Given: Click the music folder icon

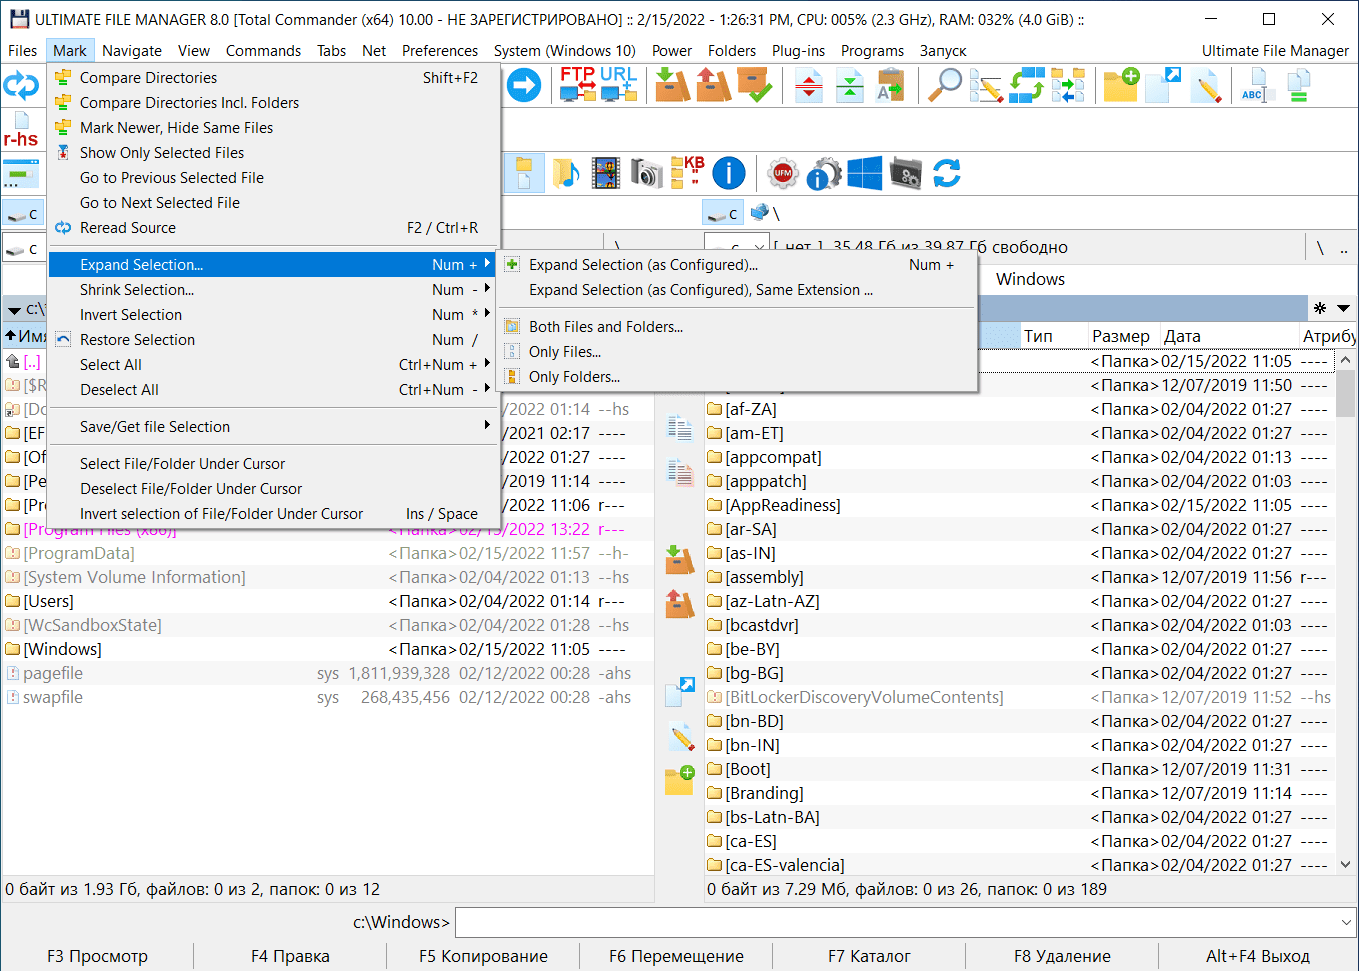Looking at the screenshot, I should 565,173.
